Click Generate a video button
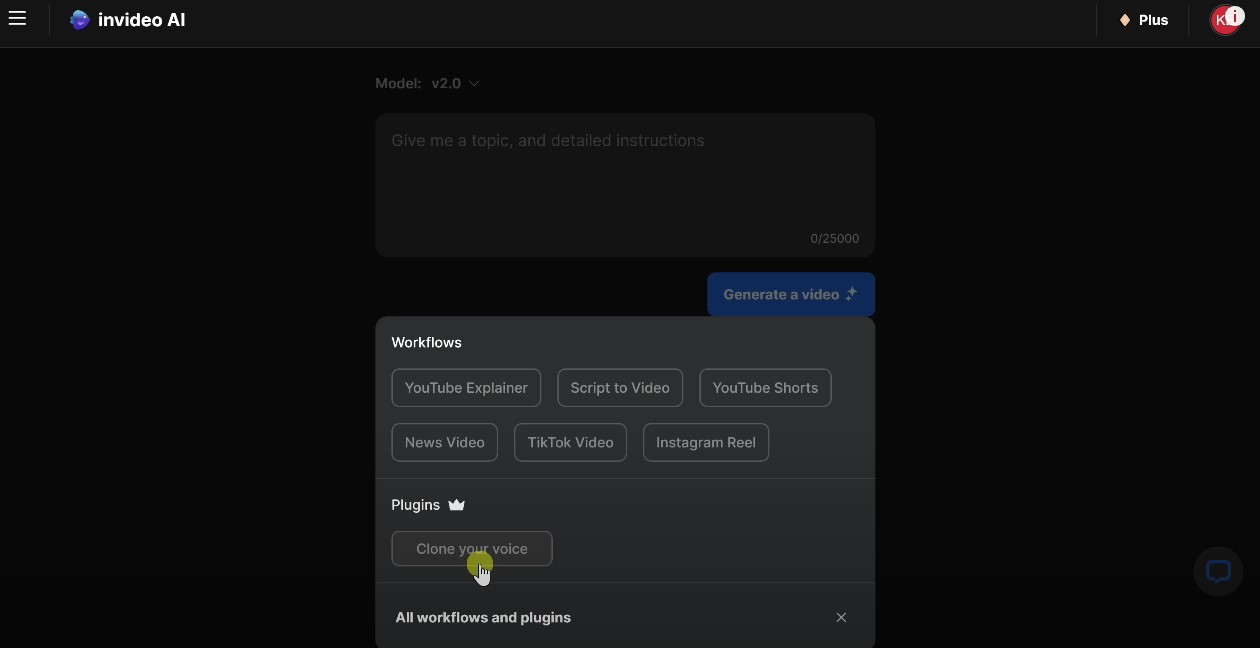 (791, 294)
